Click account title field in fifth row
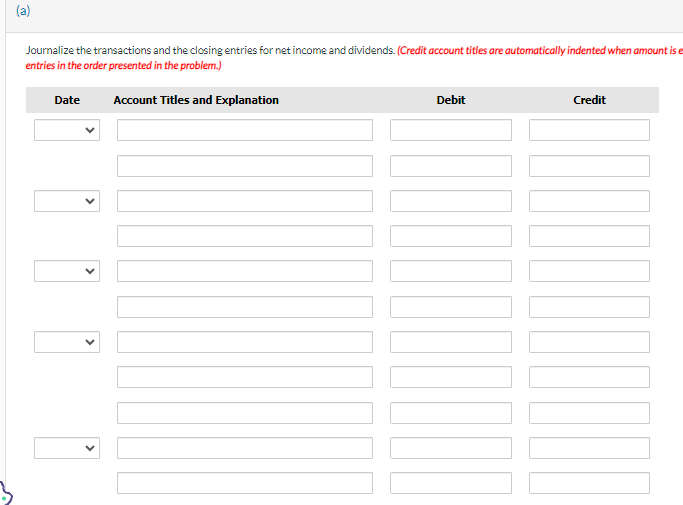Screen dimensions: 683x505 tap(245, 271)
